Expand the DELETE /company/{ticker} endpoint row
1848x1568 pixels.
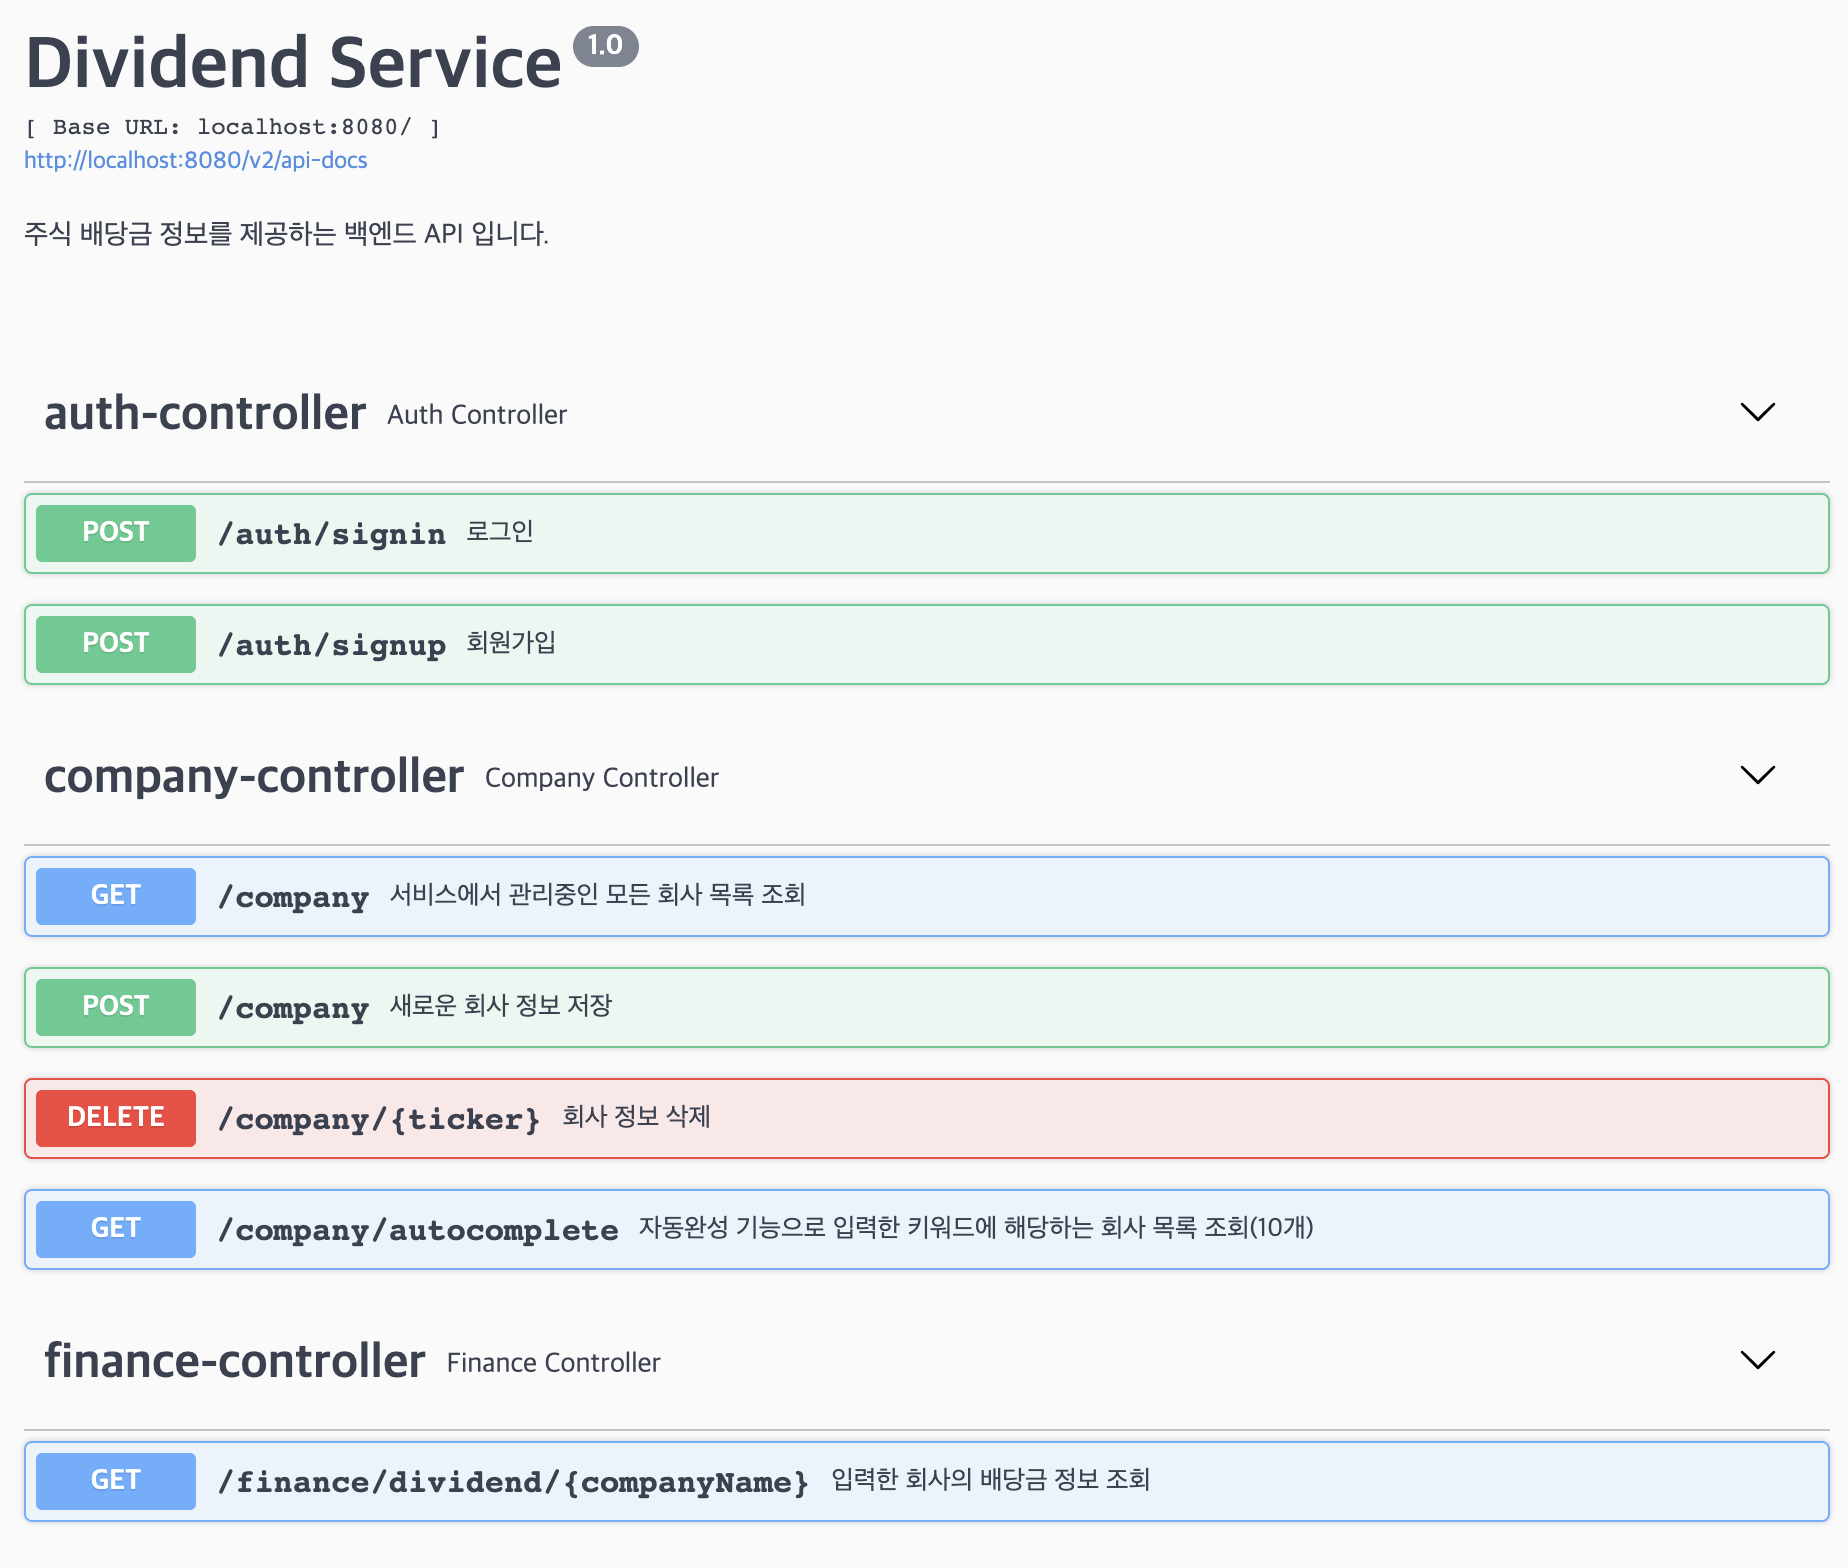pos(900,1118)
